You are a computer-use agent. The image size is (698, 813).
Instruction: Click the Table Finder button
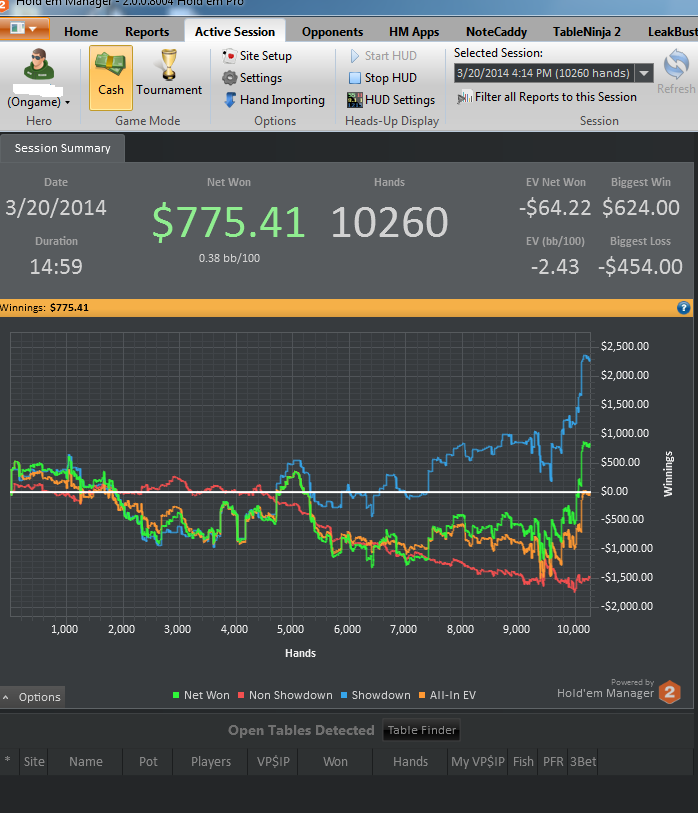[422, 730]
